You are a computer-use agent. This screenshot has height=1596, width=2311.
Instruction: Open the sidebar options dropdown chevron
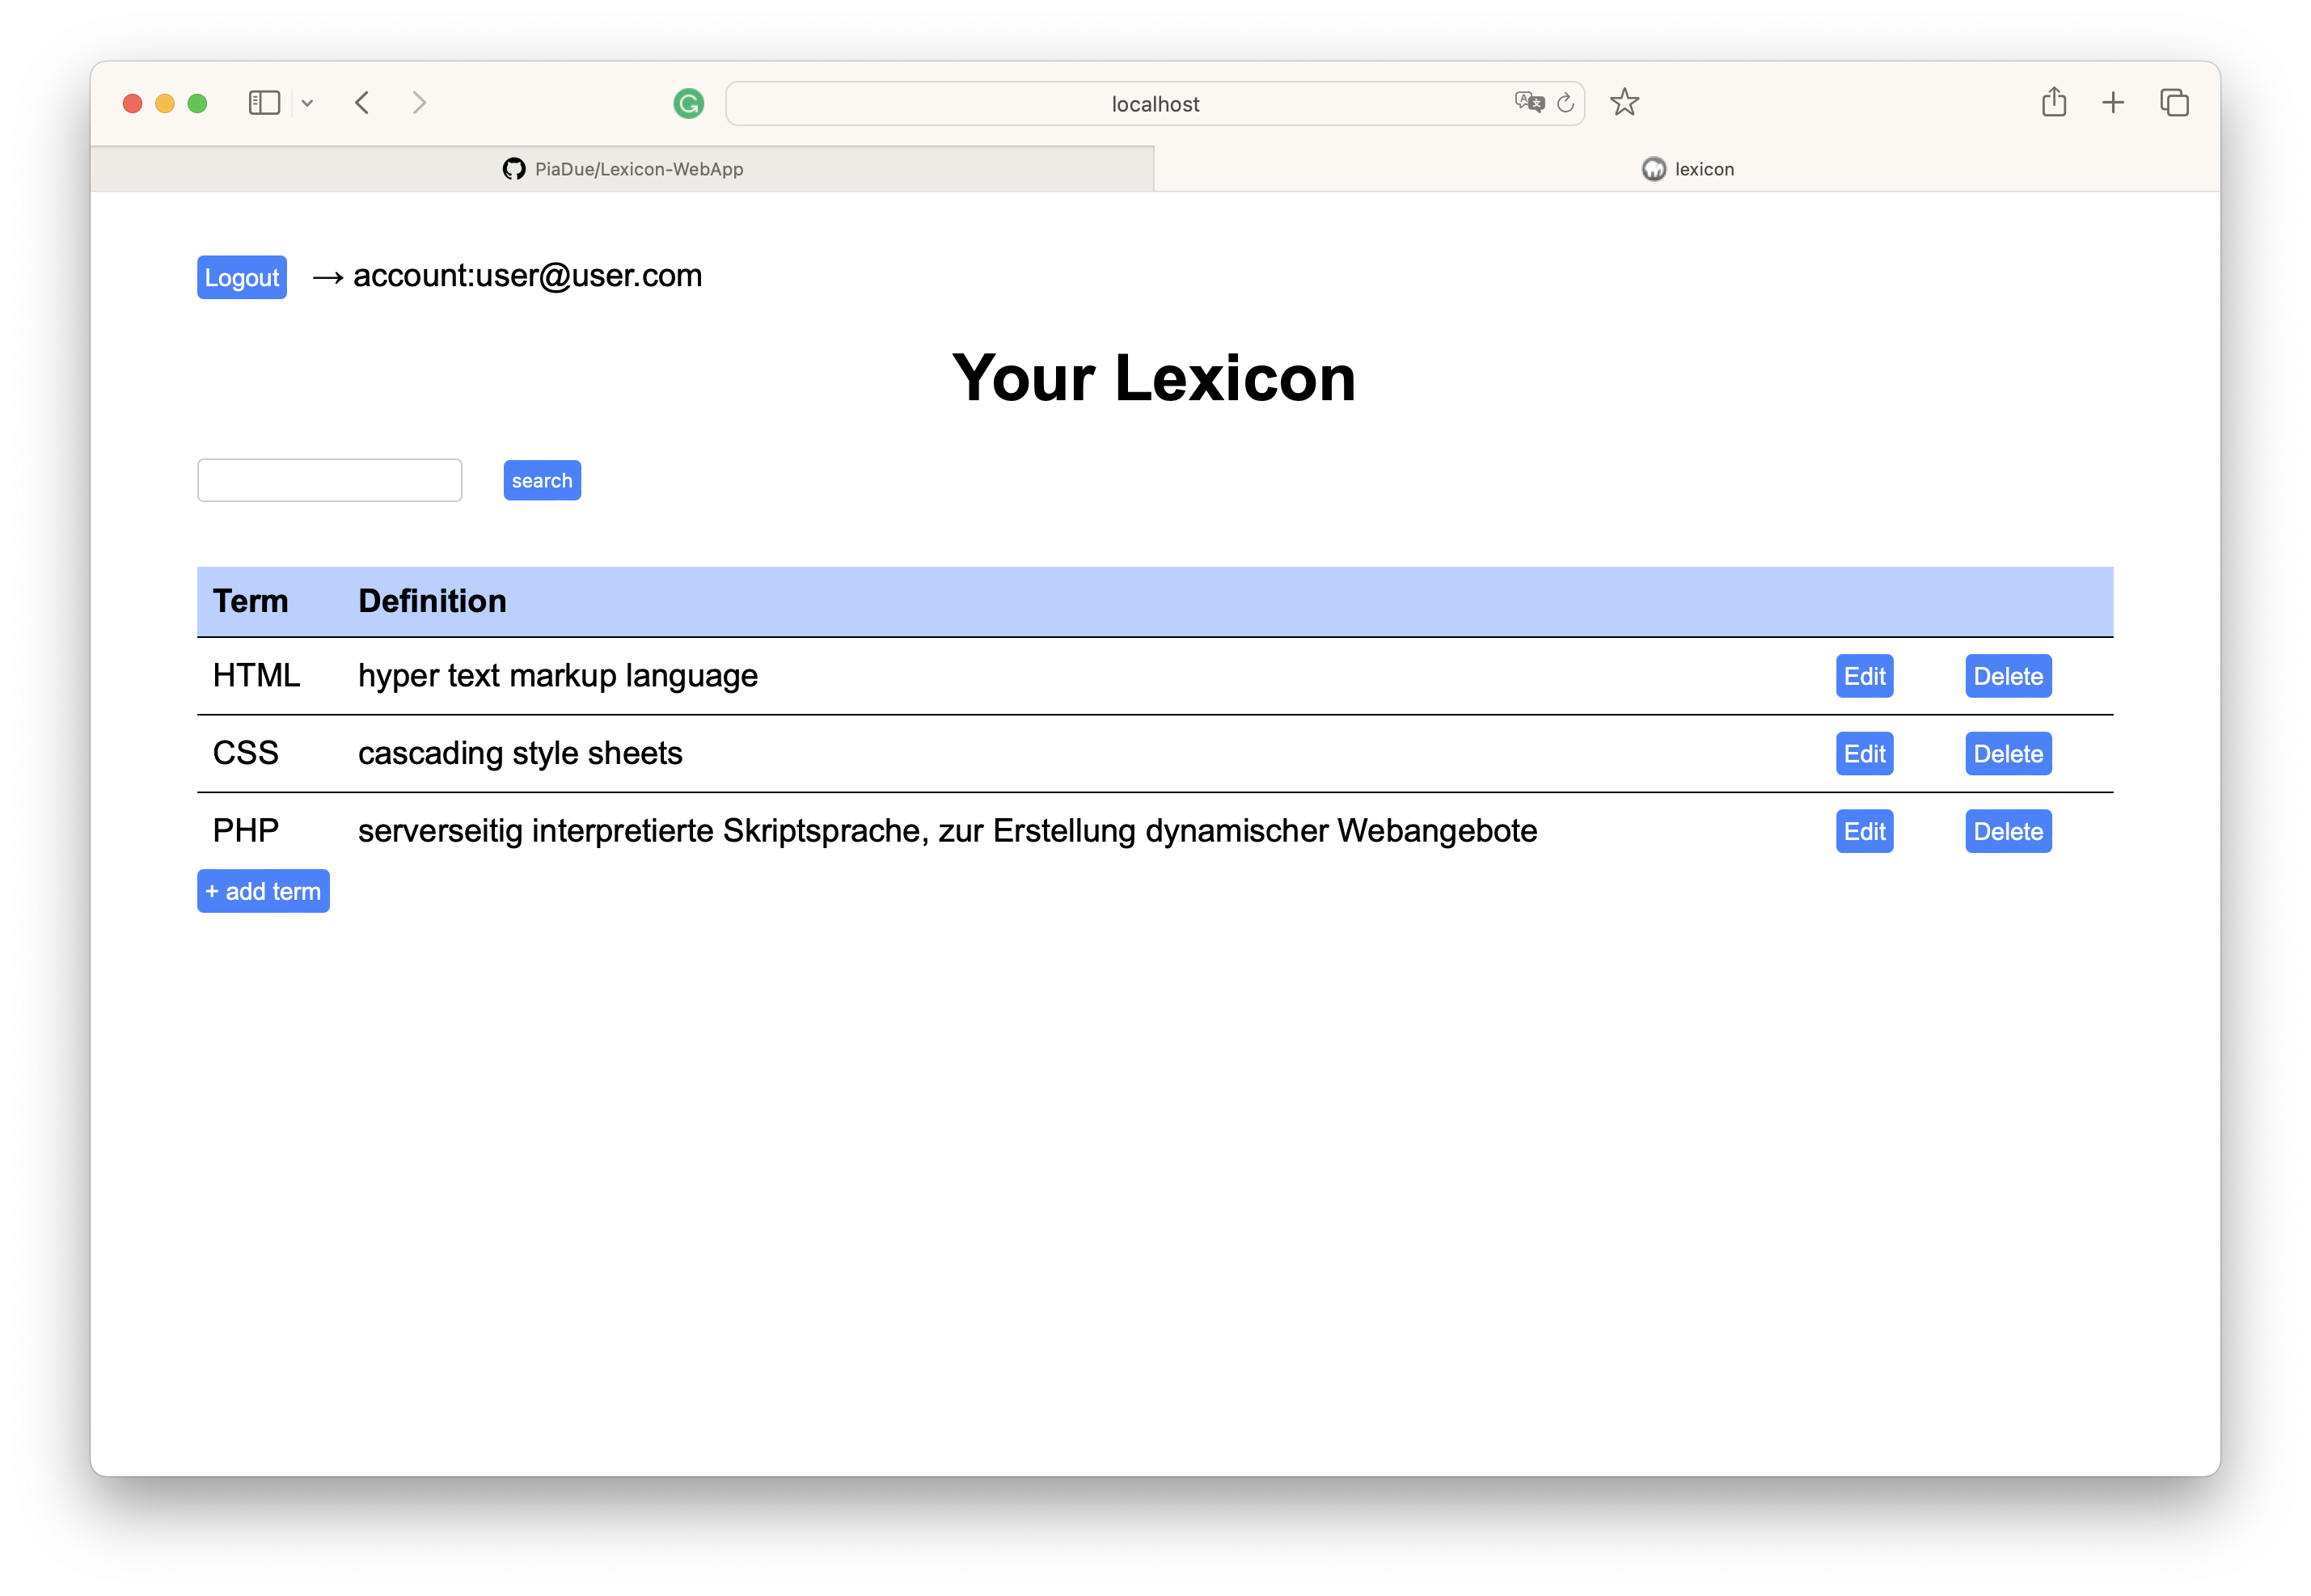click(x=307, y=103)
